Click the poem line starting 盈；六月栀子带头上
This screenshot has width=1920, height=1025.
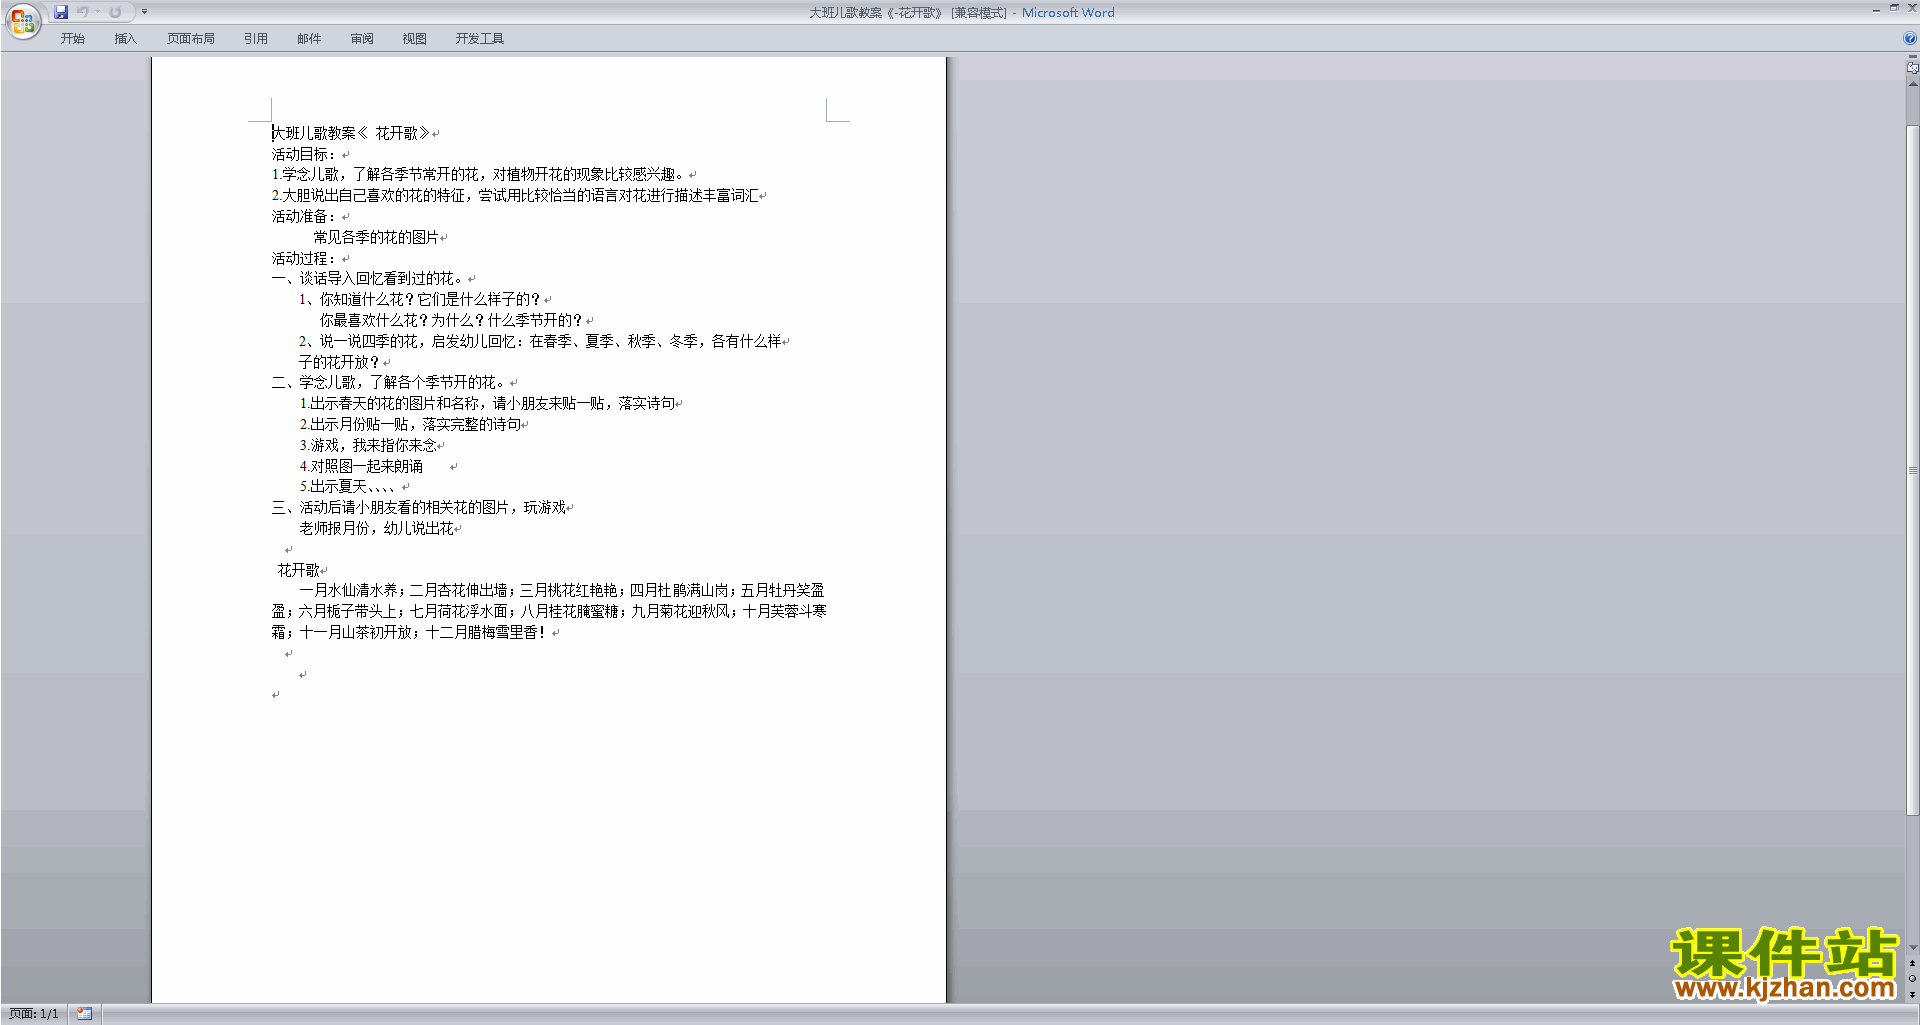point(549,611)
